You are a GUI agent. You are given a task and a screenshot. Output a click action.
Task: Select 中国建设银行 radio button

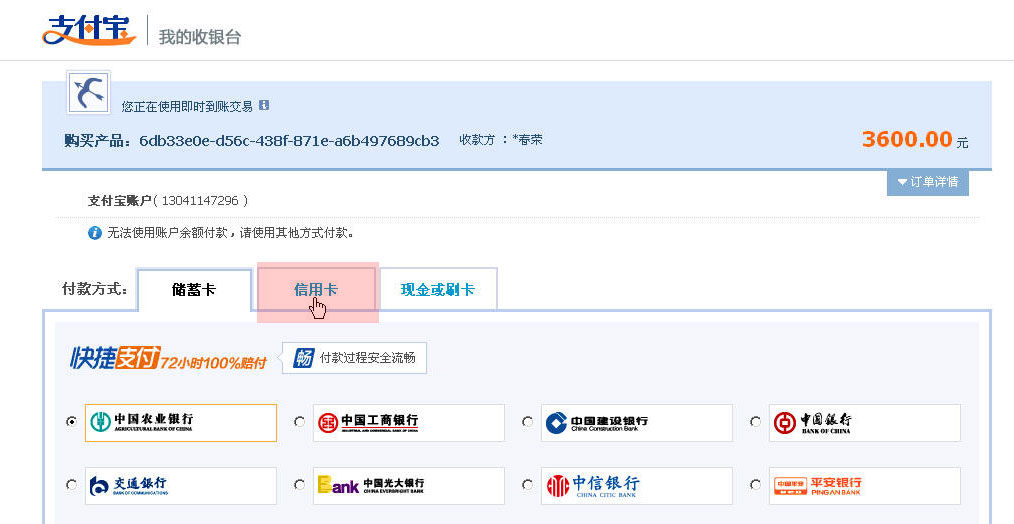tap(528, 422)
